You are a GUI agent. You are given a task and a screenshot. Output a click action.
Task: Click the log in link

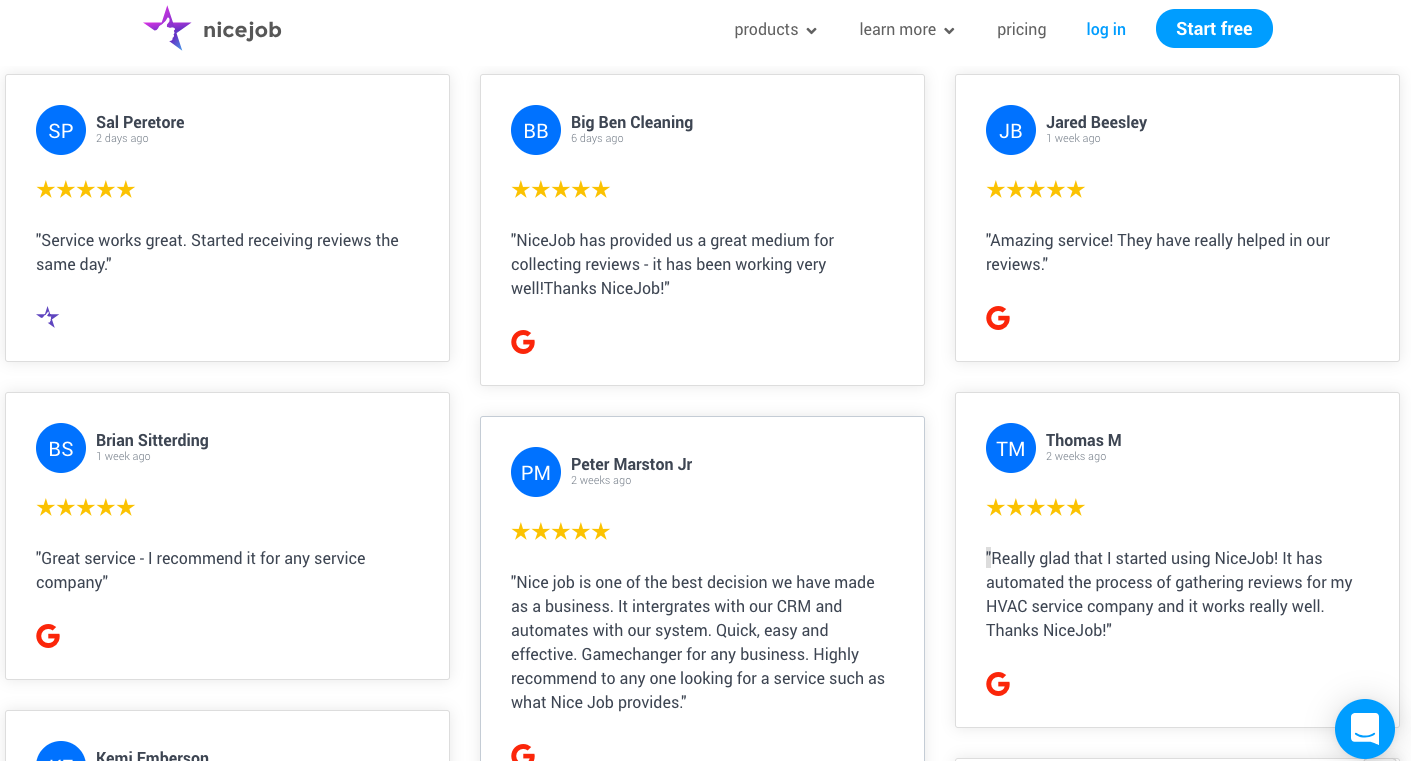pyautogui.click(x=1106, y=30)
